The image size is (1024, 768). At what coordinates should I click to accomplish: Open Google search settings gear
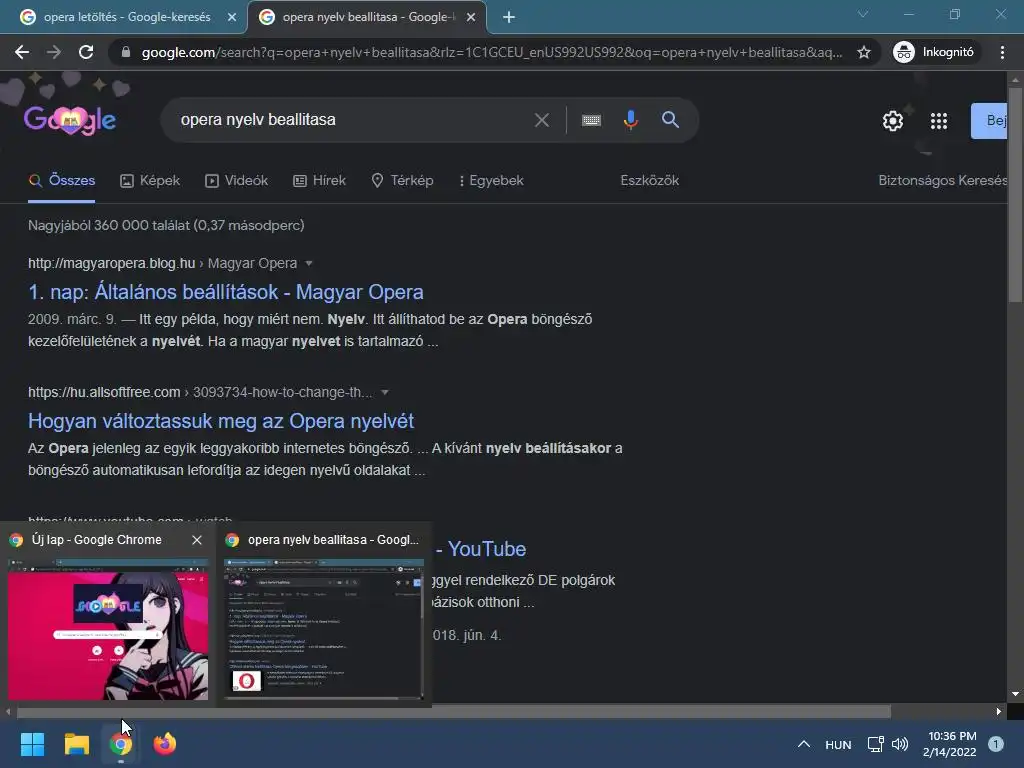point(893,121)
